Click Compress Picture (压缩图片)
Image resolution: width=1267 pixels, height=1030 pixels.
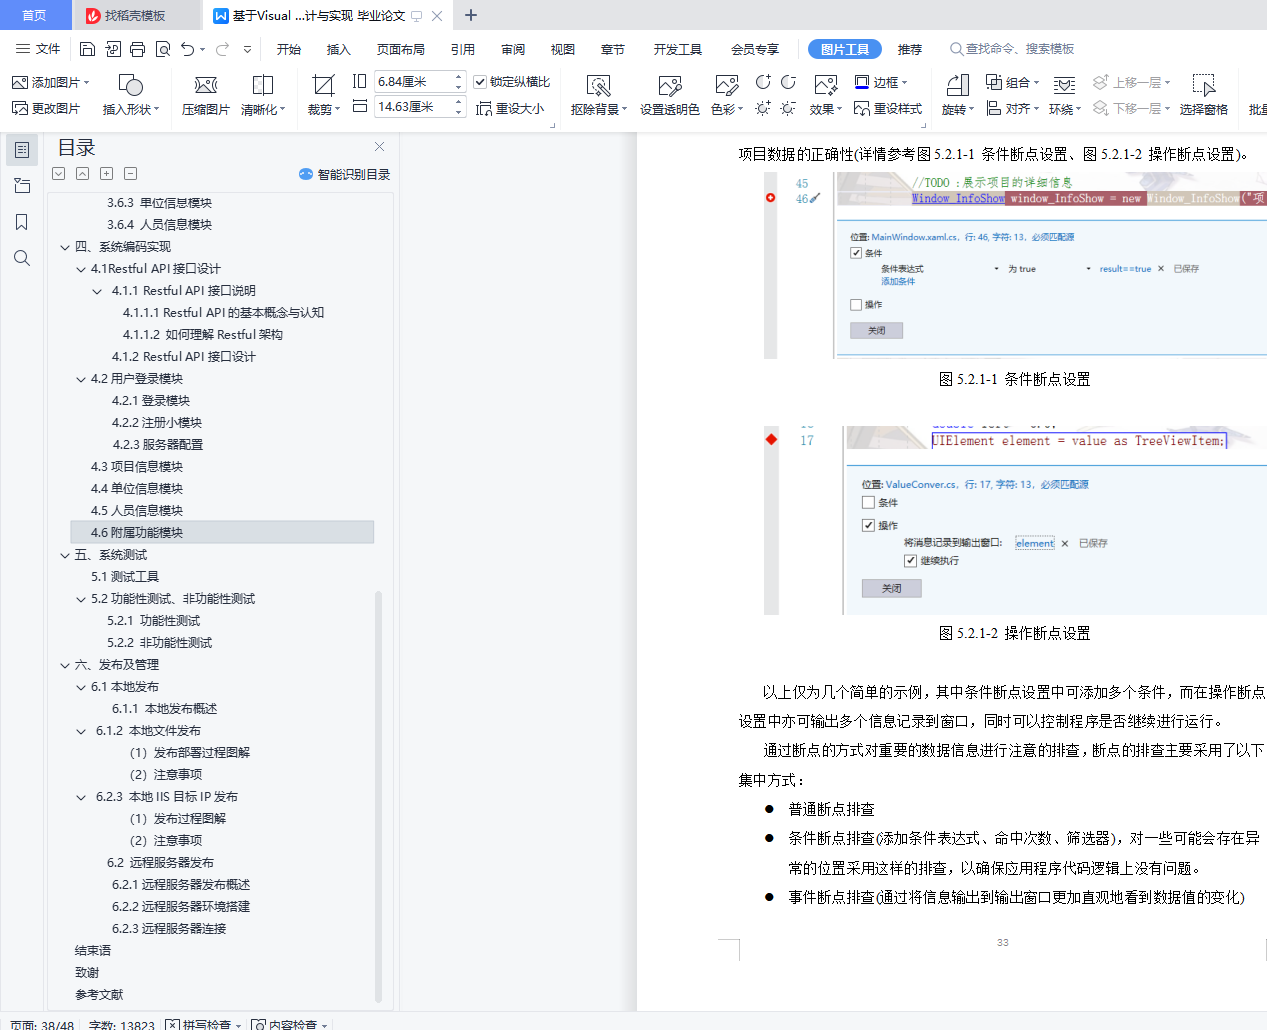click(205, 95)
